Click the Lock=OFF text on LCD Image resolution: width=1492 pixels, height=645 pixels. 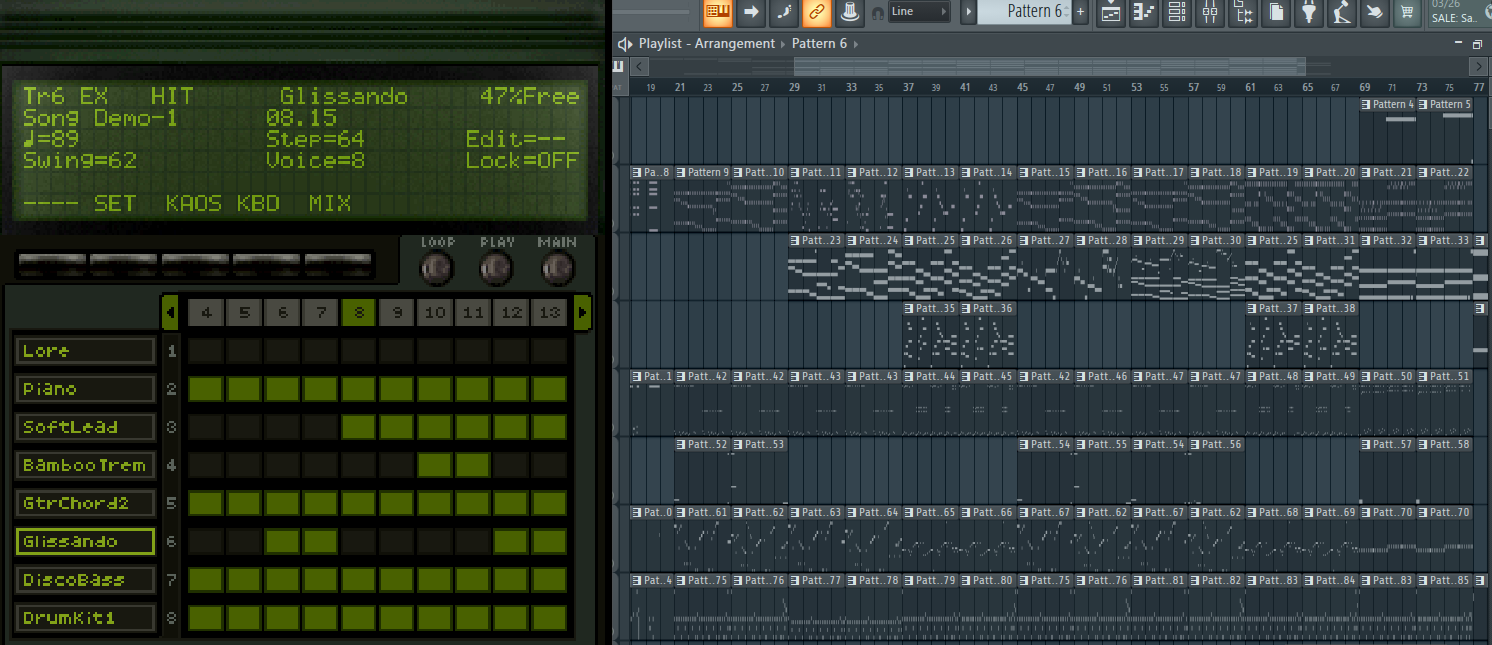point(522,160)
